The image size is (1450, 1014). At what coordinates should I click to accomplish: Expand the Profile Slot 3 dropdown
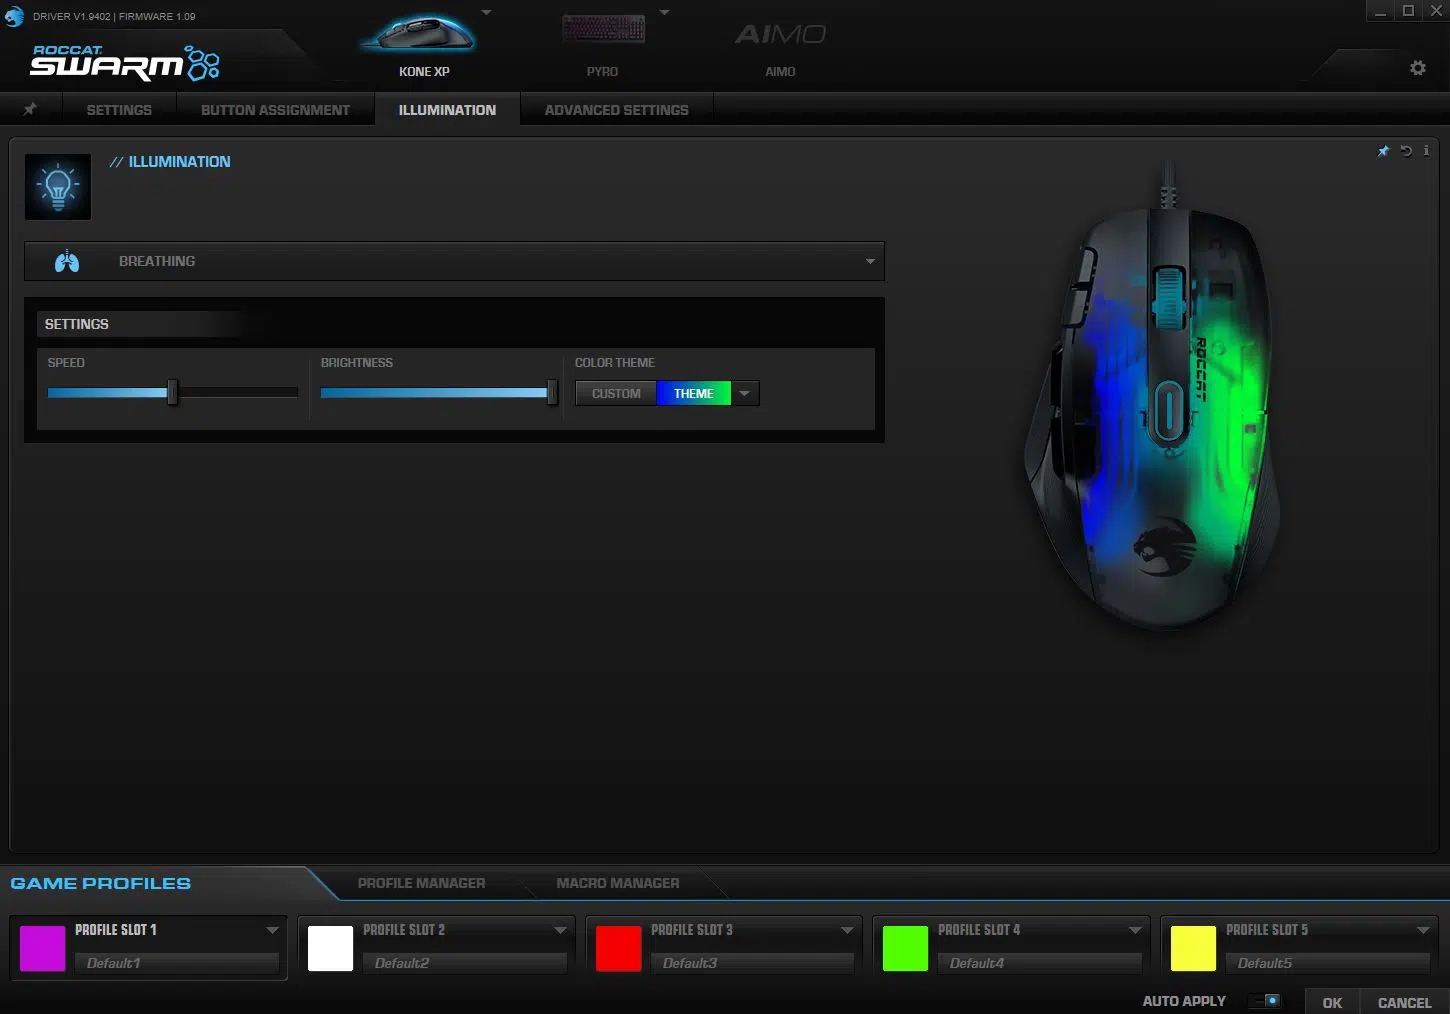pos(847,930)
